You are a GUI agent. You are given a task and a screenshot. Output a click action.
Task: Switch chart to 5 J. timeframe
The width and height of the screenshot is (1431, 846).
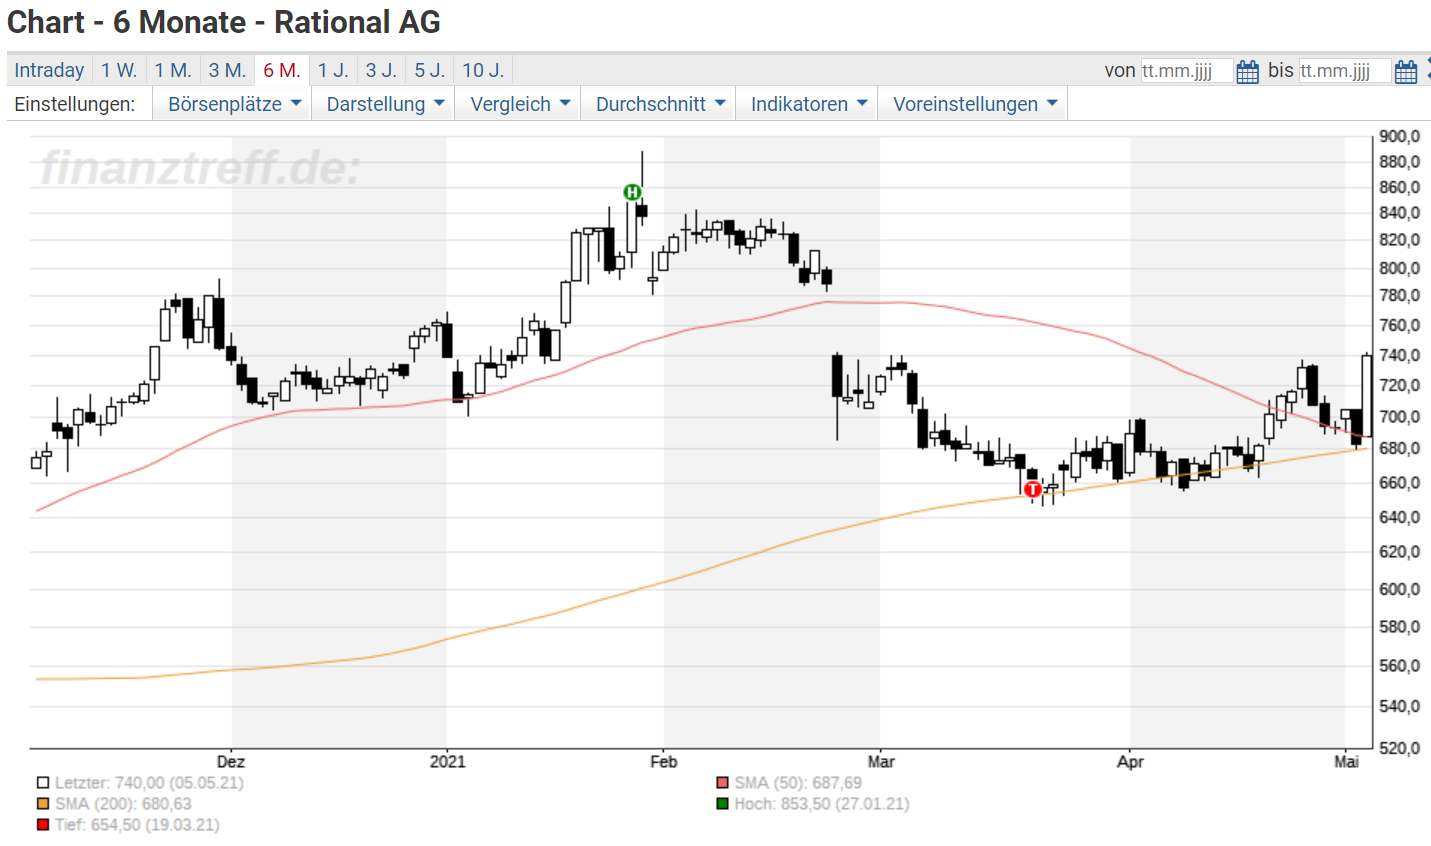[x=430, y=70]
